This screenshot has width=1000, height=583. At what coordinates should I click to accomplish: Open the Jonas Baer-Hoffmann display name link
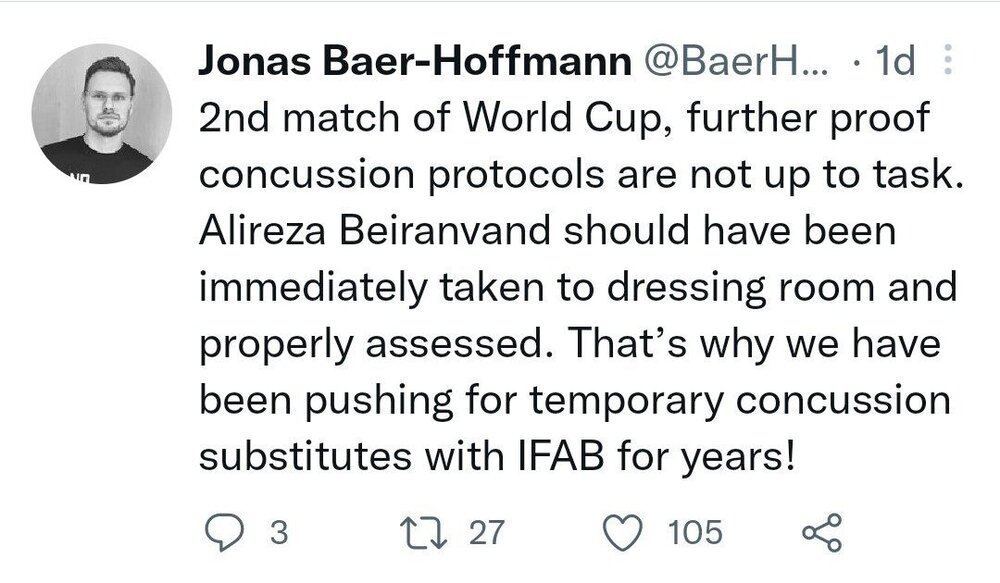click(x=416, y=63)
